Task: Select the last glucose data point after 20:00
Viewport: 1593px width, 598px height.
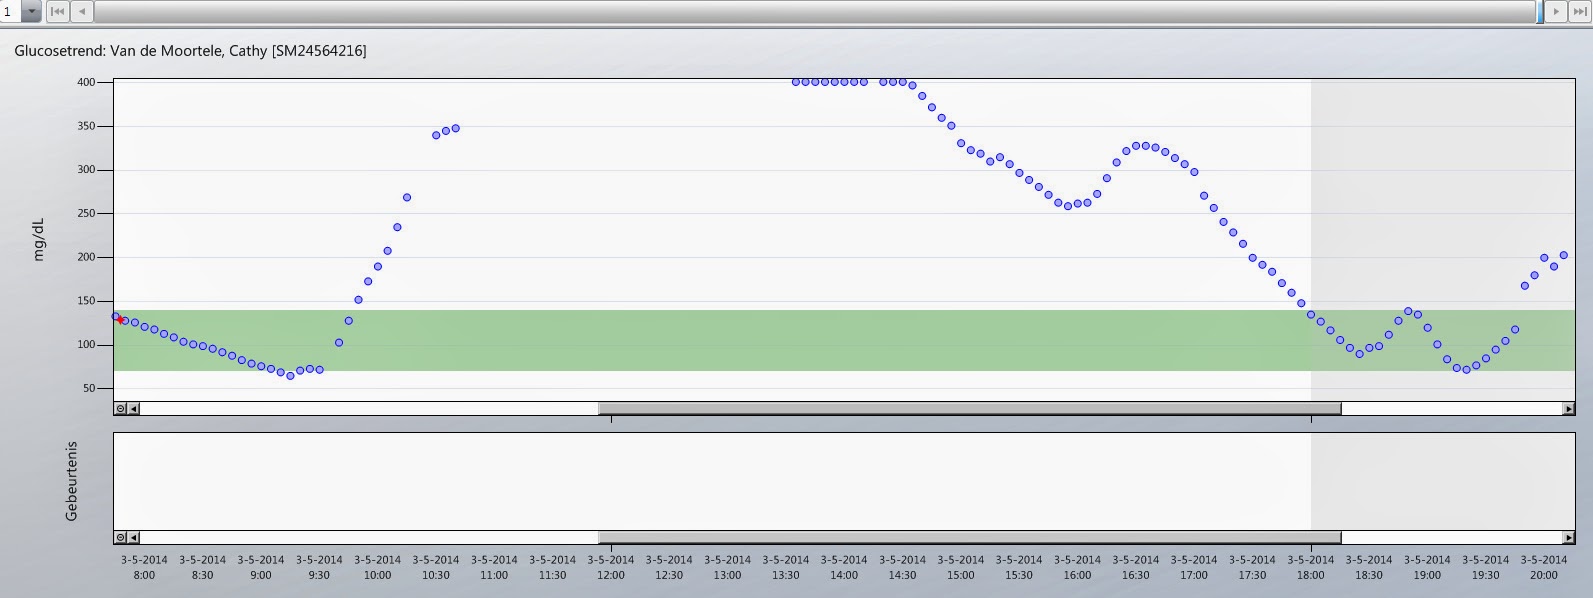Action: point(1564,255)
